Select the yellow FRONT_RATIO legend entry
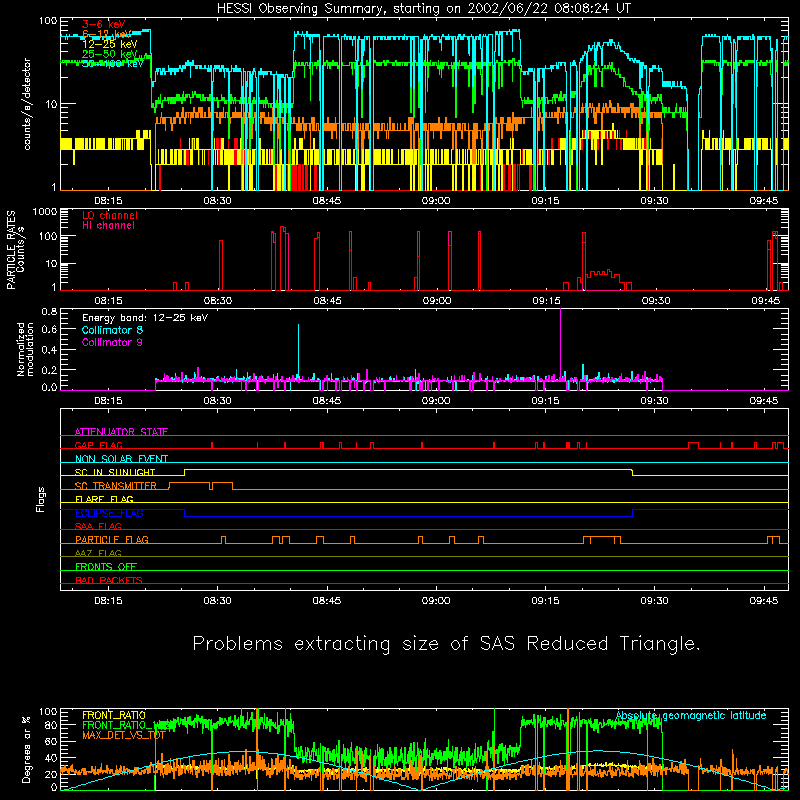This screenshot has height=800, width=800. (114, 715)
